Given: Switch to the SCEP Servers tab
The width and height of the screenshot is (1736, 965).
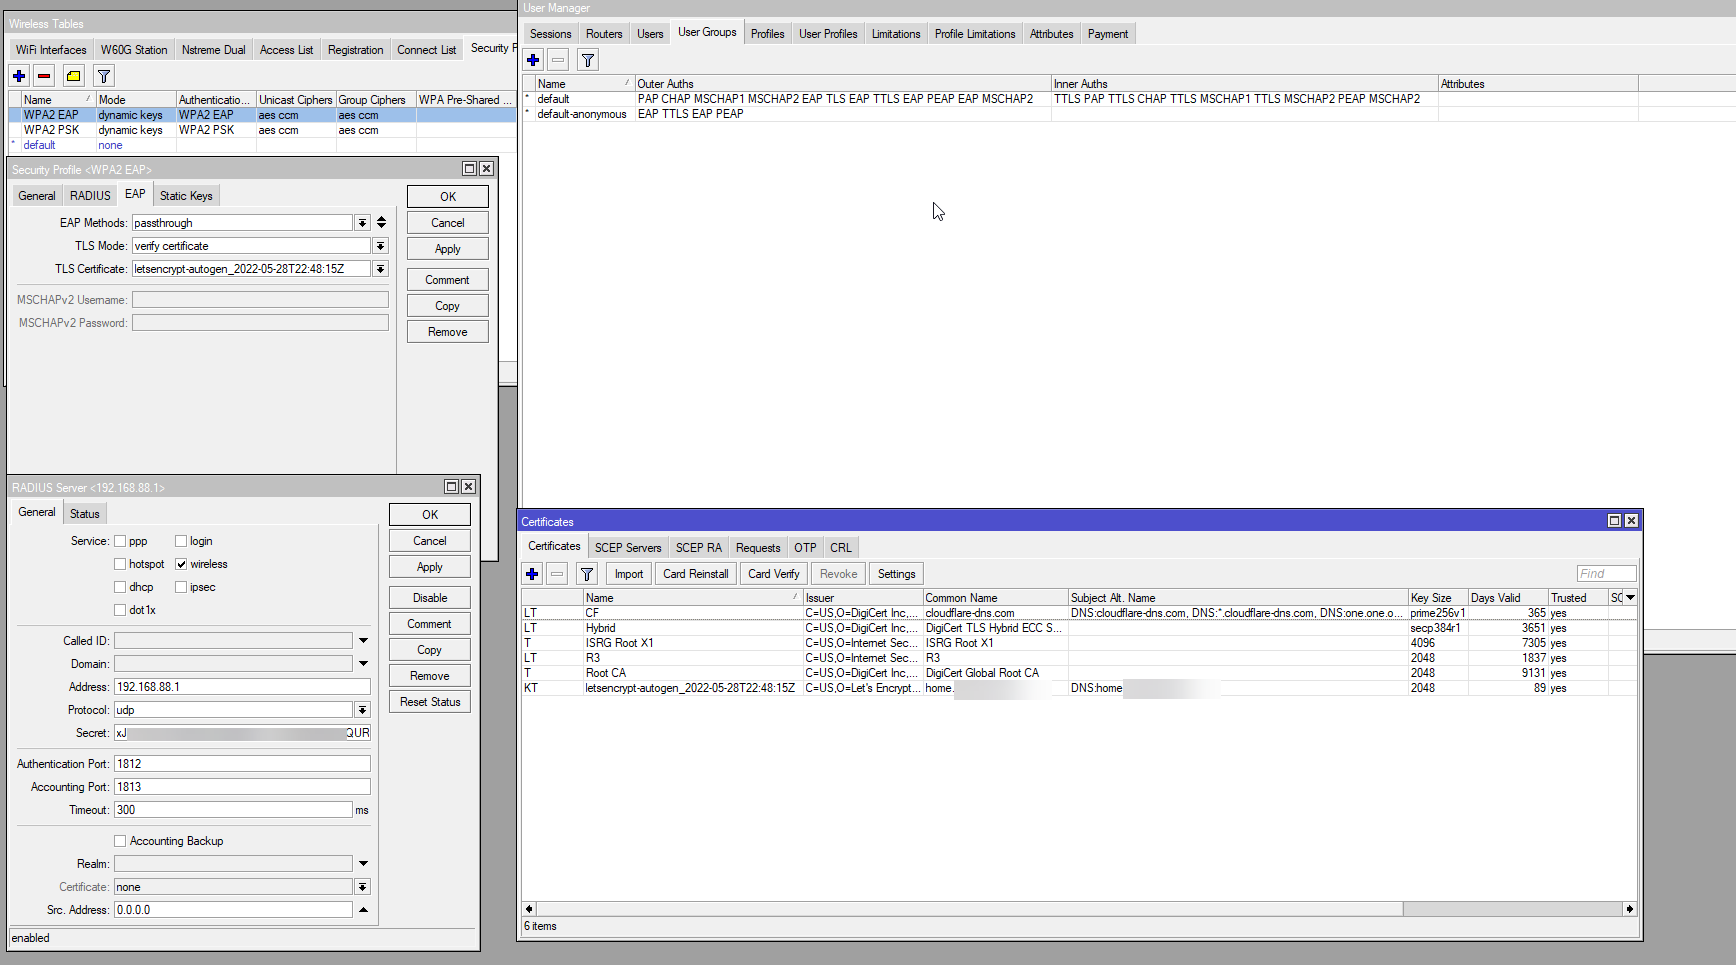Looking at the screenshot, I should pyautogui.click(x=628, y=548).
